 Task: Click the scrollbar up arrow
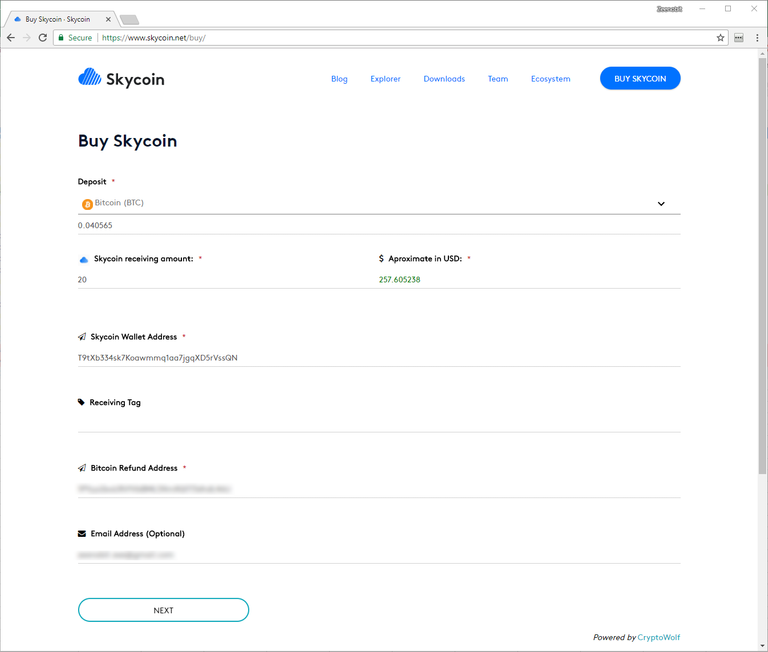click(762, 53)
